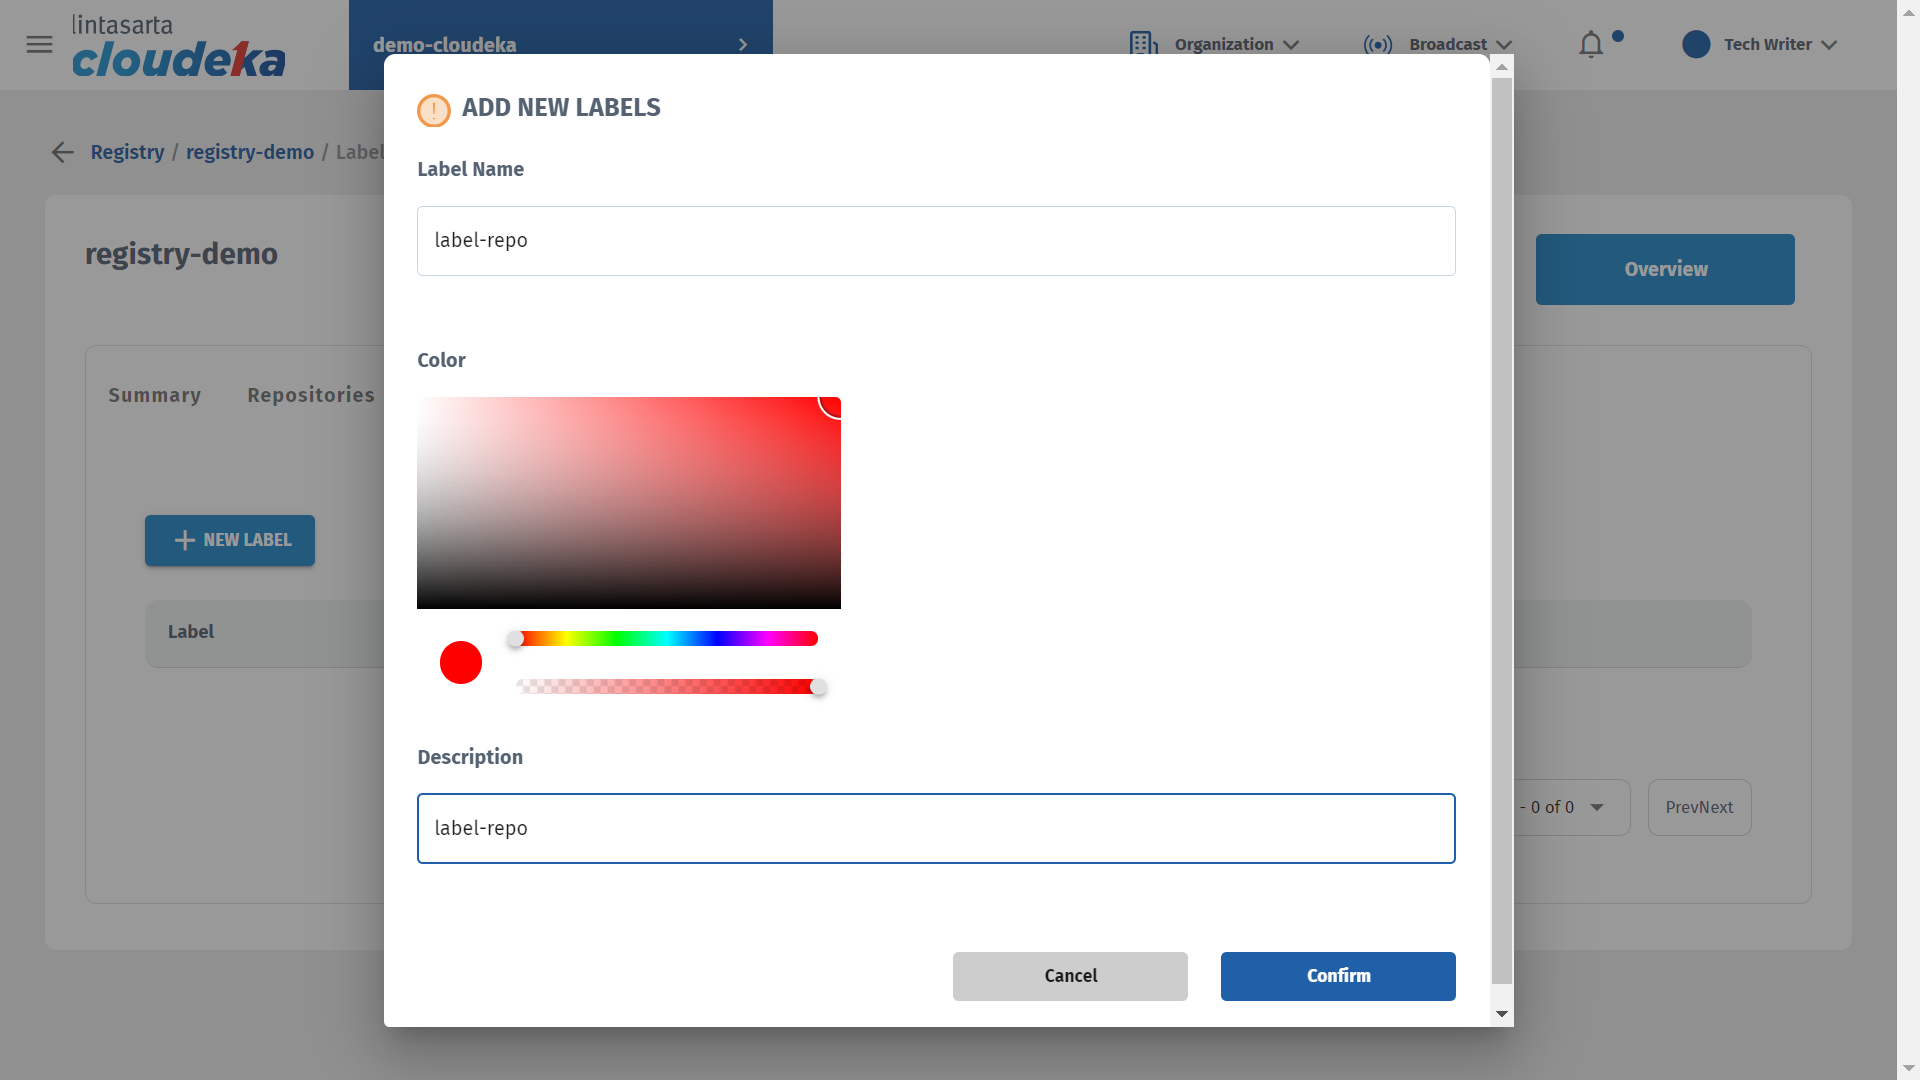Image resolution: width=1920 pixels, height=1080 pixels.
Task: Click the Broadcast signal icon
Action: pos(1377,45)
